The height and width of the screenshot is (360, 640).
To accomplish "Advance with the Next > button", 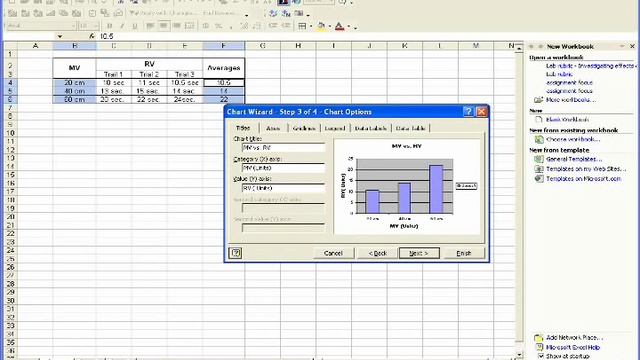I will tap(419, 253).
